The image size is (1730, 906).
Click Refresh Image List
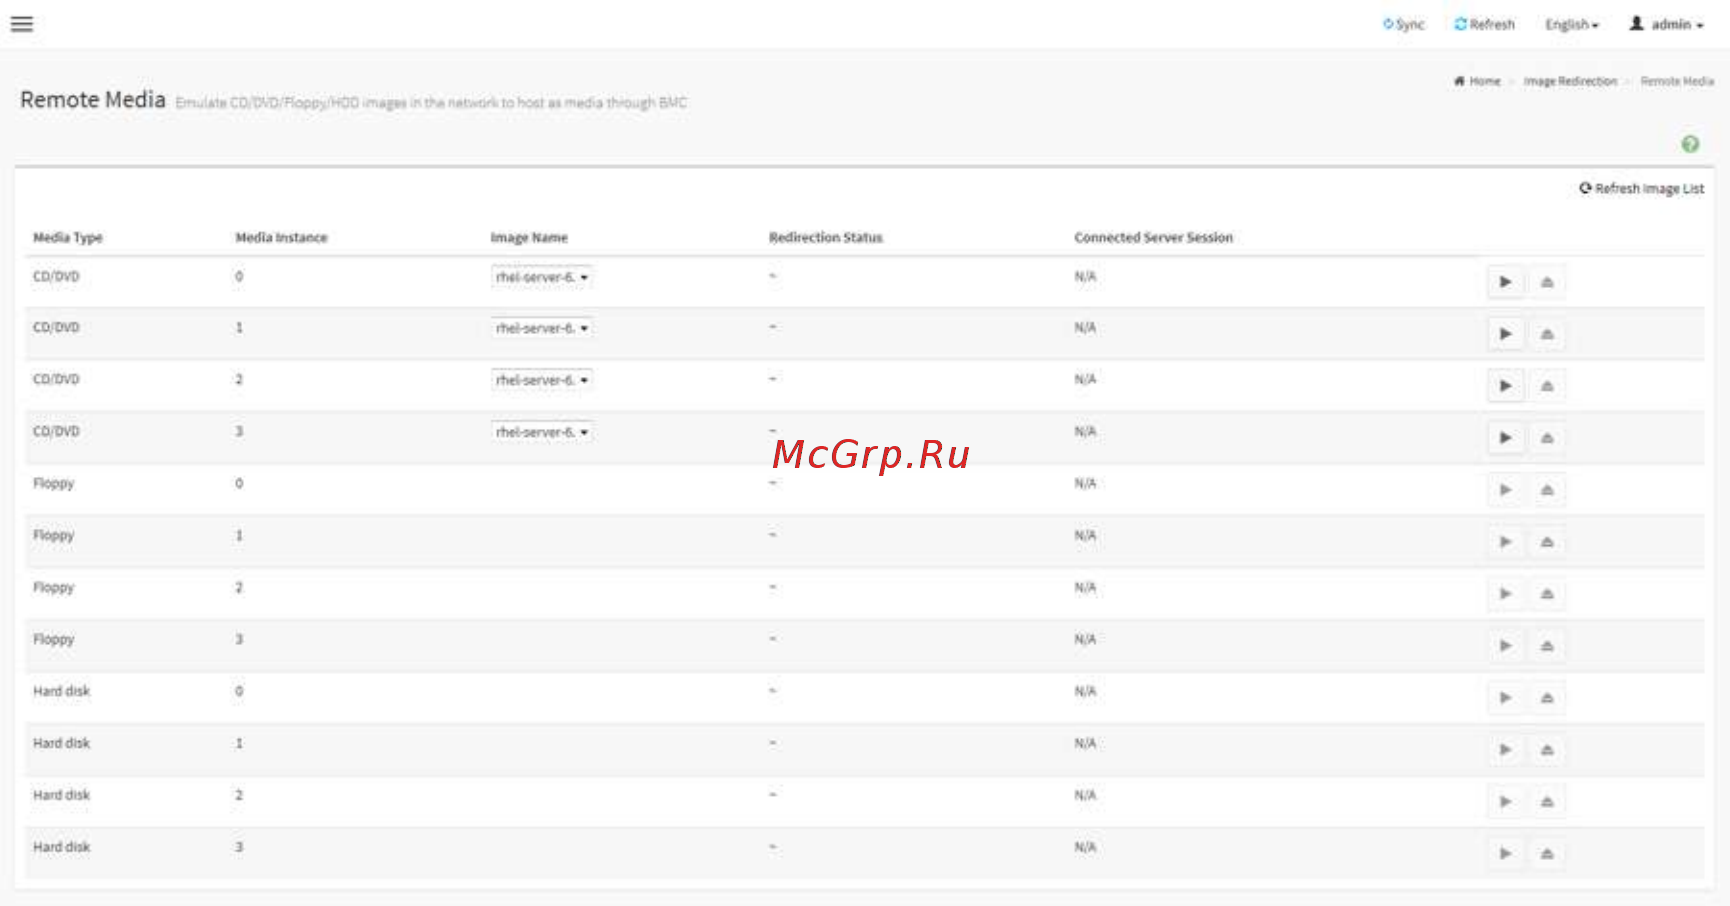[1642, 188]
